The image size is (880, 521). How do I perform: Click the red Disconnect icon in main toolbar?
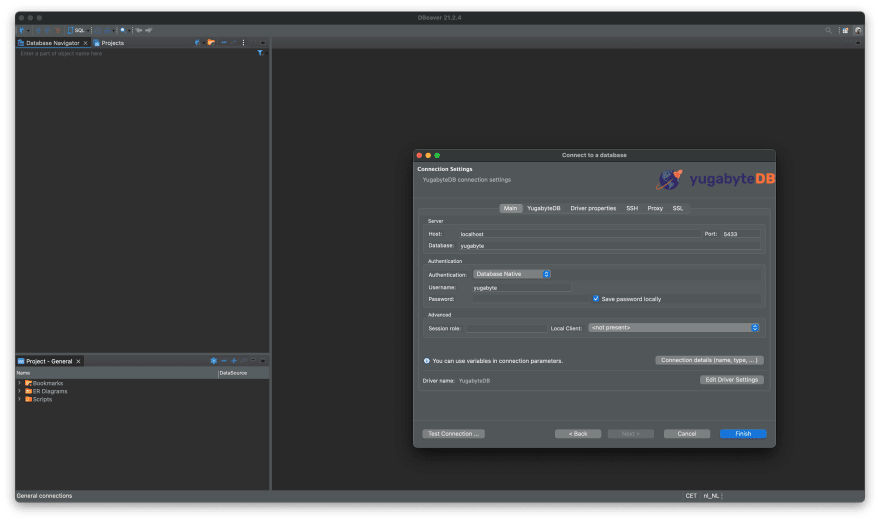click(58, 30)
